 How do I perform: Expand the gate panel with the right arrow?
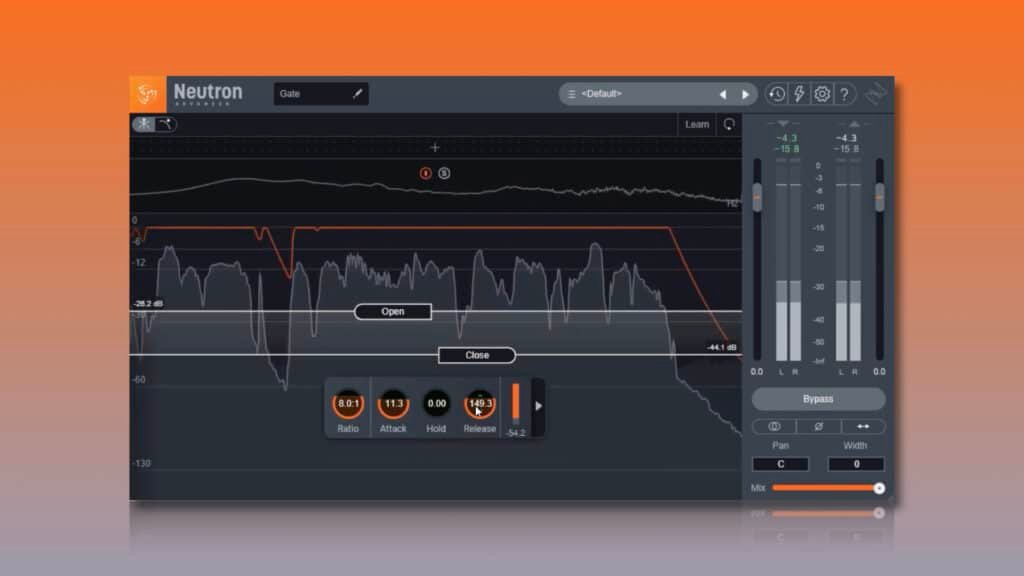click(538, 406)
